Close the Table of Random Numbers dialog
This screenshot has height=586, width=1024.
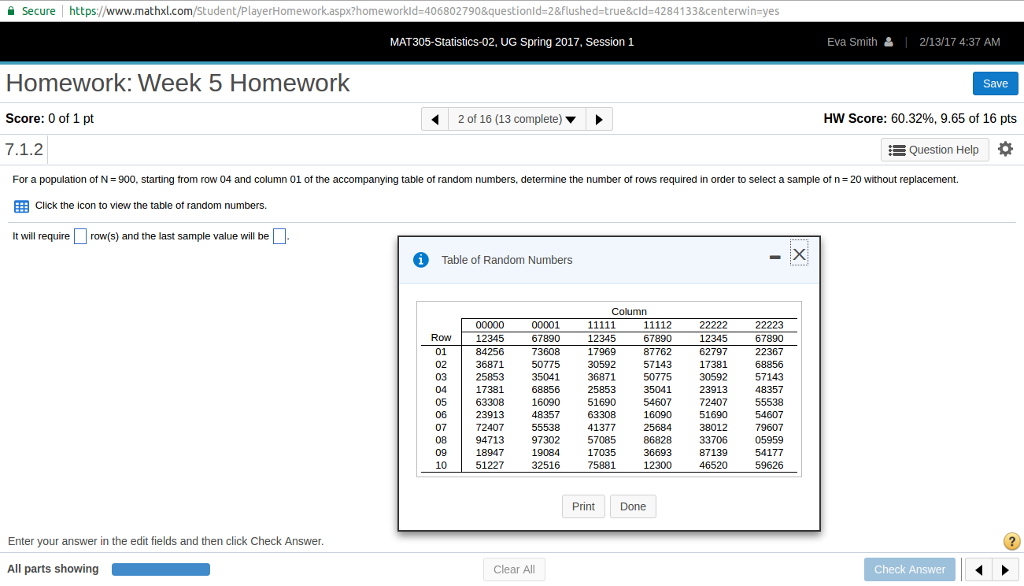point(799,254)
